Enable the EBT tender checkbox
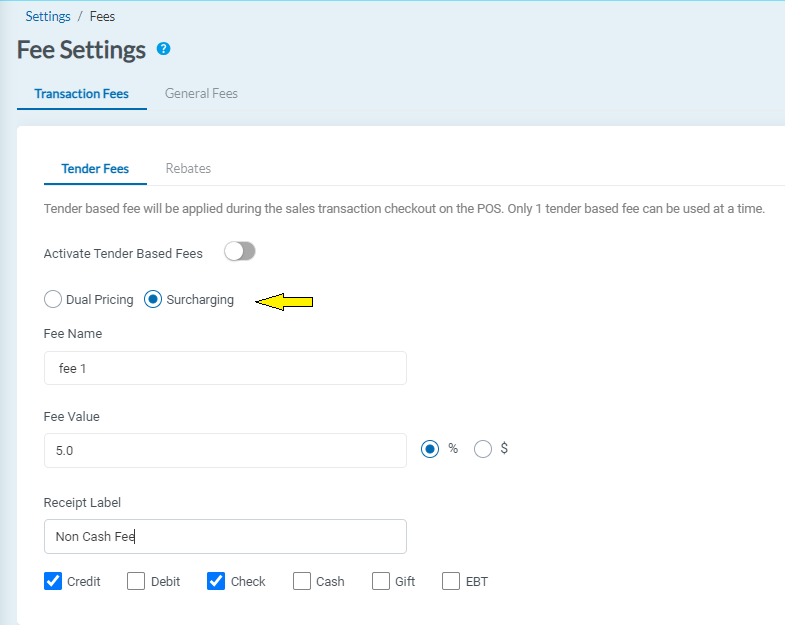Screen dimensions: 785x625 pyautogui.click(x=451, y=581)
